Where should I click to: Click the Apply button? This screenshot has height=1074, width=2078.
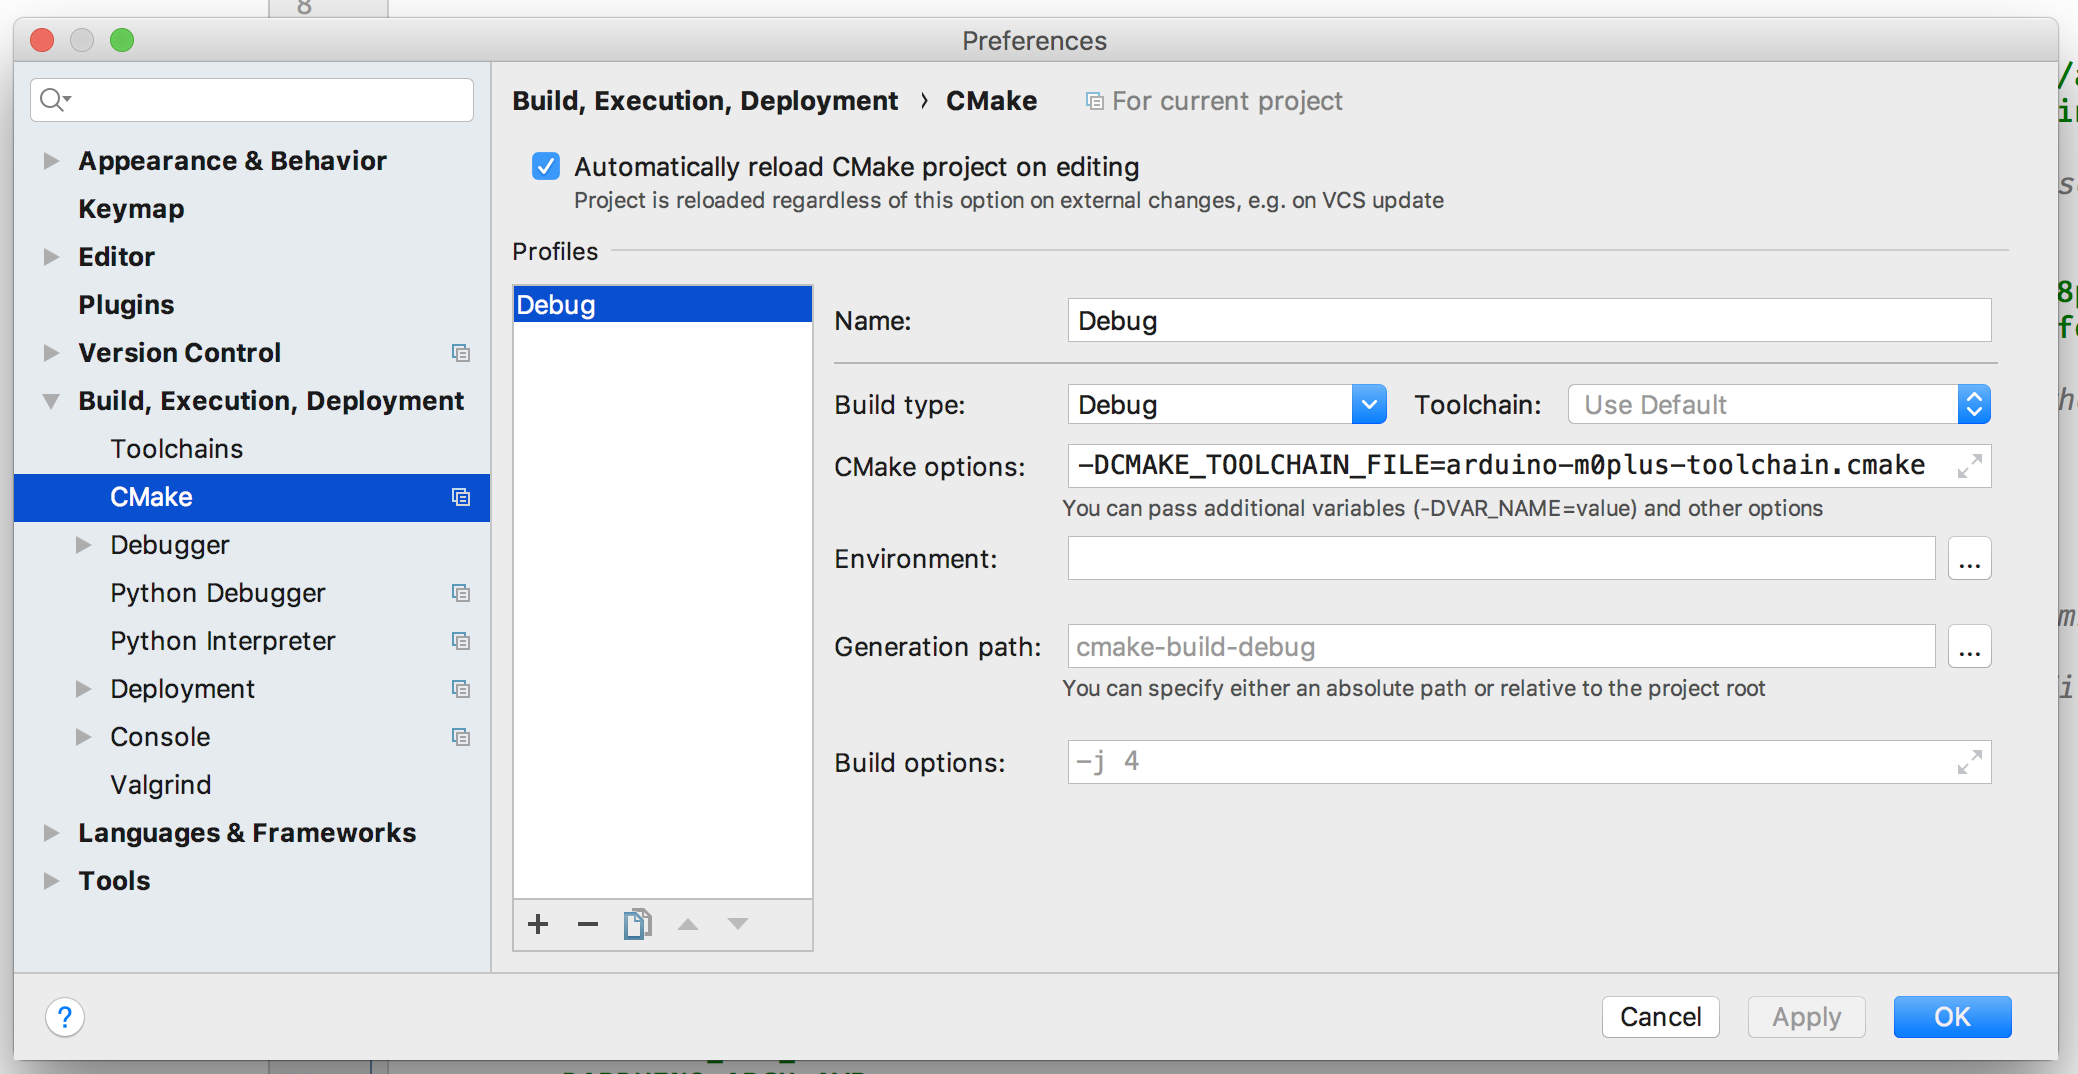[1806, 1016]
